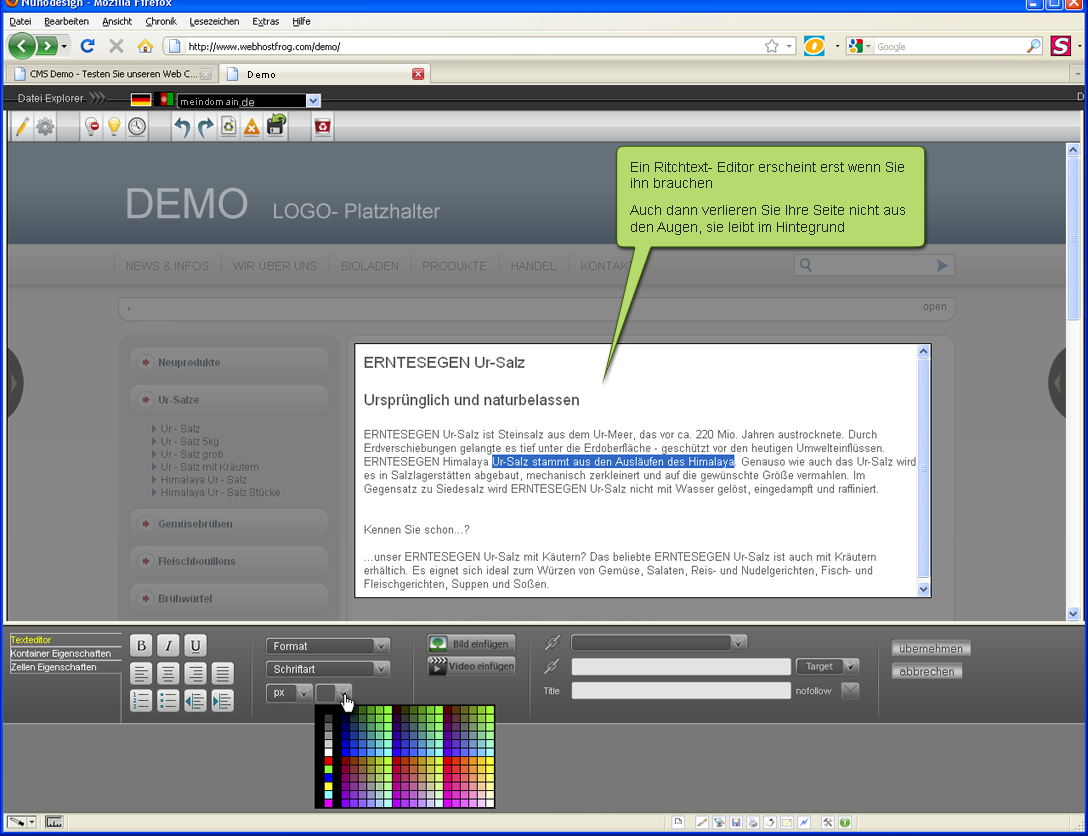
Task: Click the site search magnifier icon
Action: (x=806, y=265)
